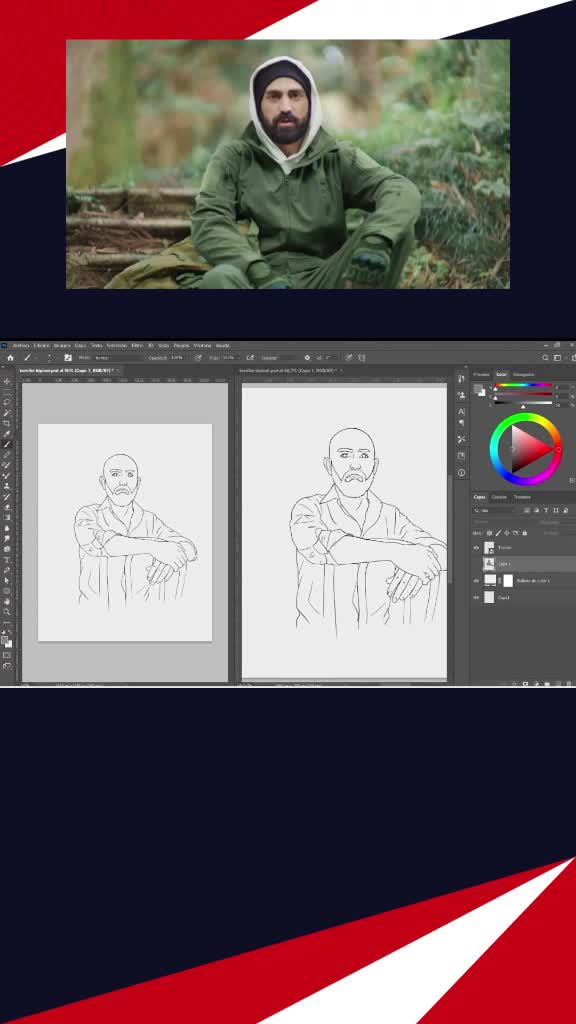The height and width of the screenshot is (1024, 576).
Task: Click the search icon at top right
Action: coord(545,358)
